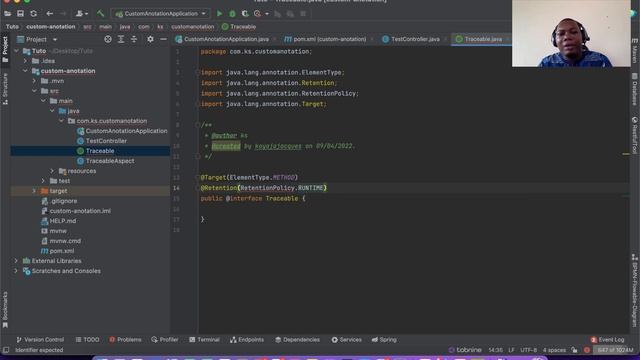Image resolution: width=640 pixels, height=360 pixels.
Task: Click the tabnine status bar widget
Action: click(x=465, y=350)
